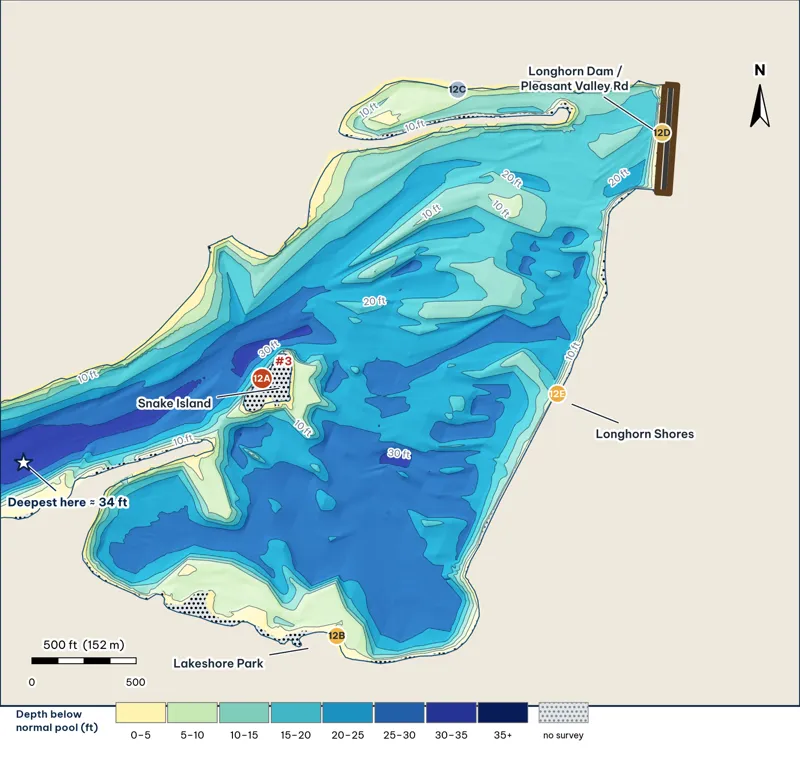This screenshot has width=800, height=760.
Task: Open the 12D marker at Longhorn Dam
Action: [662, 133]
